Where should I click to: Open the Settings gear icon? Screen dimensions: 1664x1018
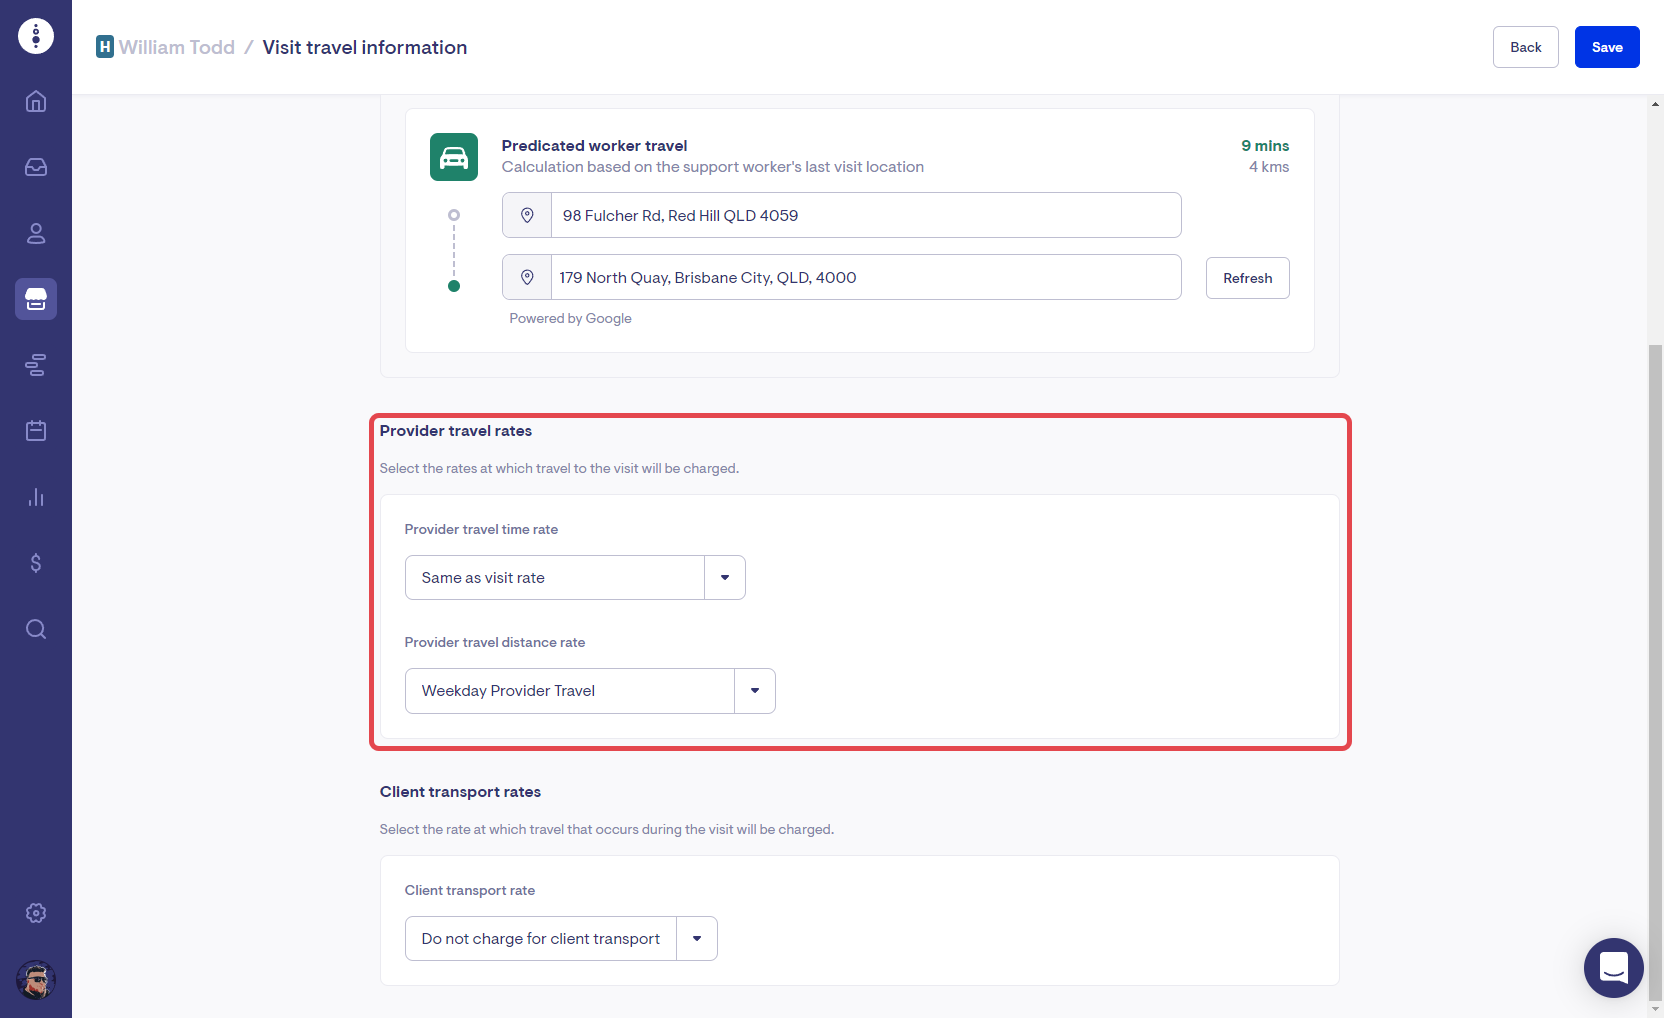36,913
